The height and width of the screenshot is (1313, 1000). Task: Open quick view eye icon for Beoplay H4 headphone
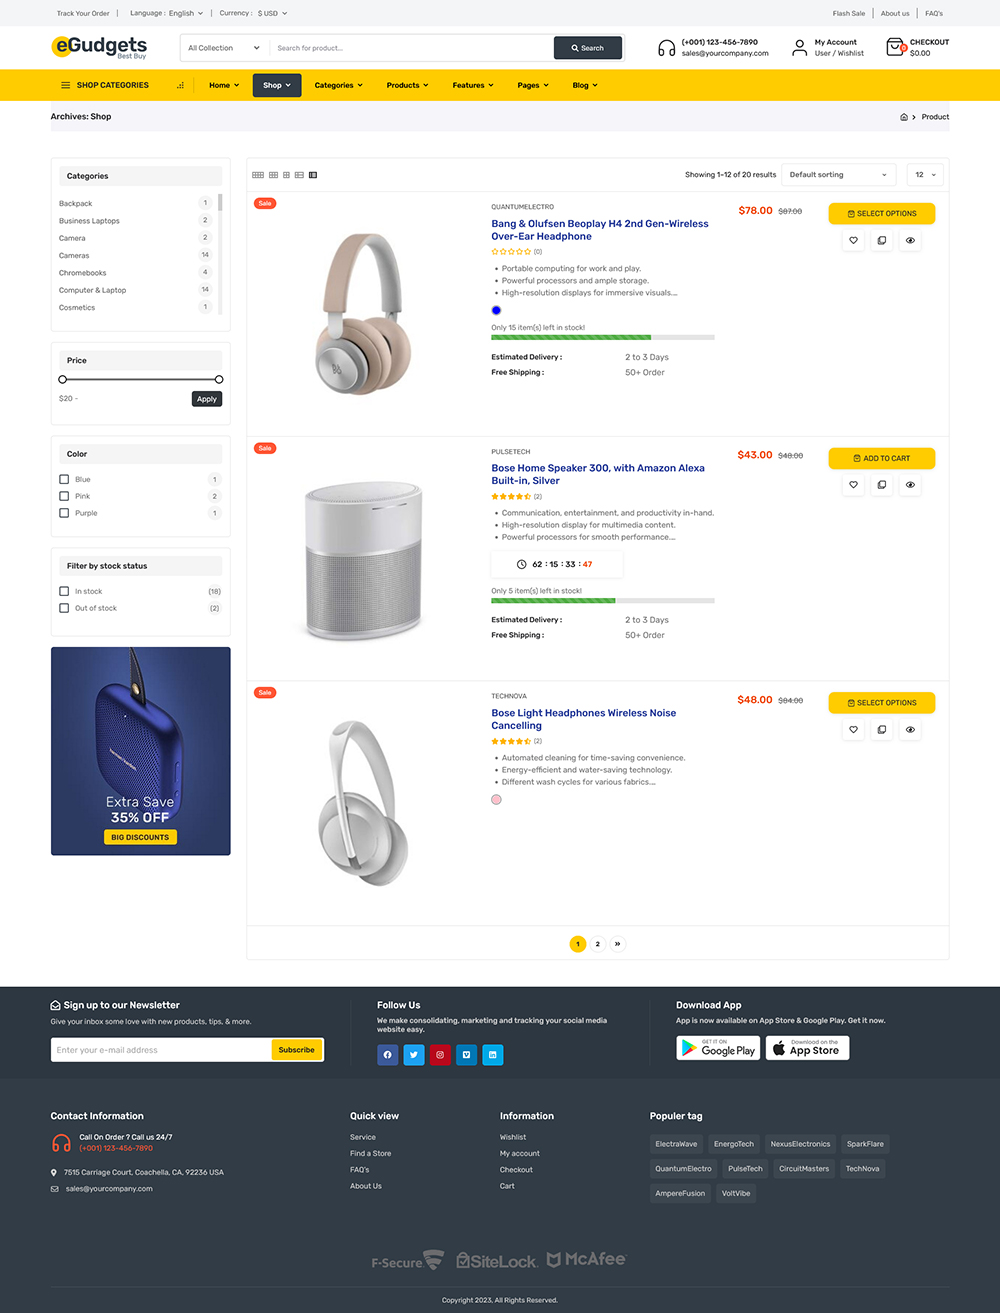tap(910, 241)
